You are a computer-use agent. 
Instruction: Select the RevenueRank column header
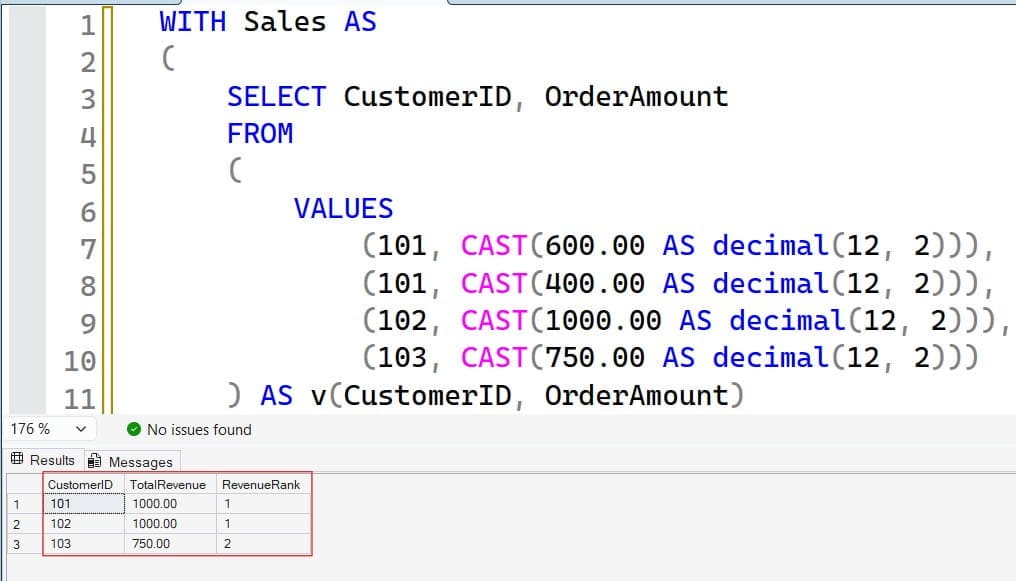(x=263, y=484)
